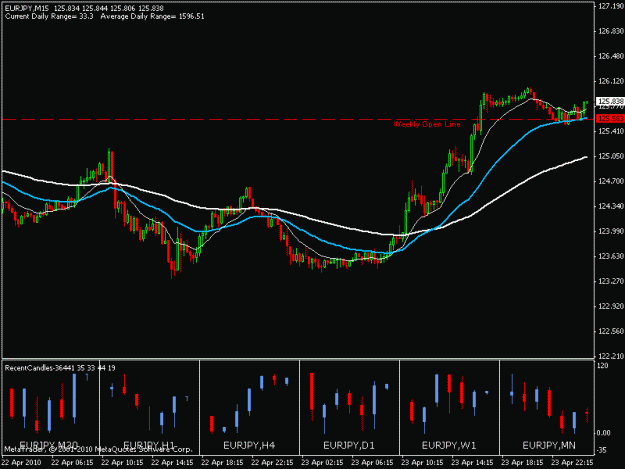Click '23 Apr 14:15' on the time axis
The width and height of the screenshot is (625, 469).
click(472, 463)
